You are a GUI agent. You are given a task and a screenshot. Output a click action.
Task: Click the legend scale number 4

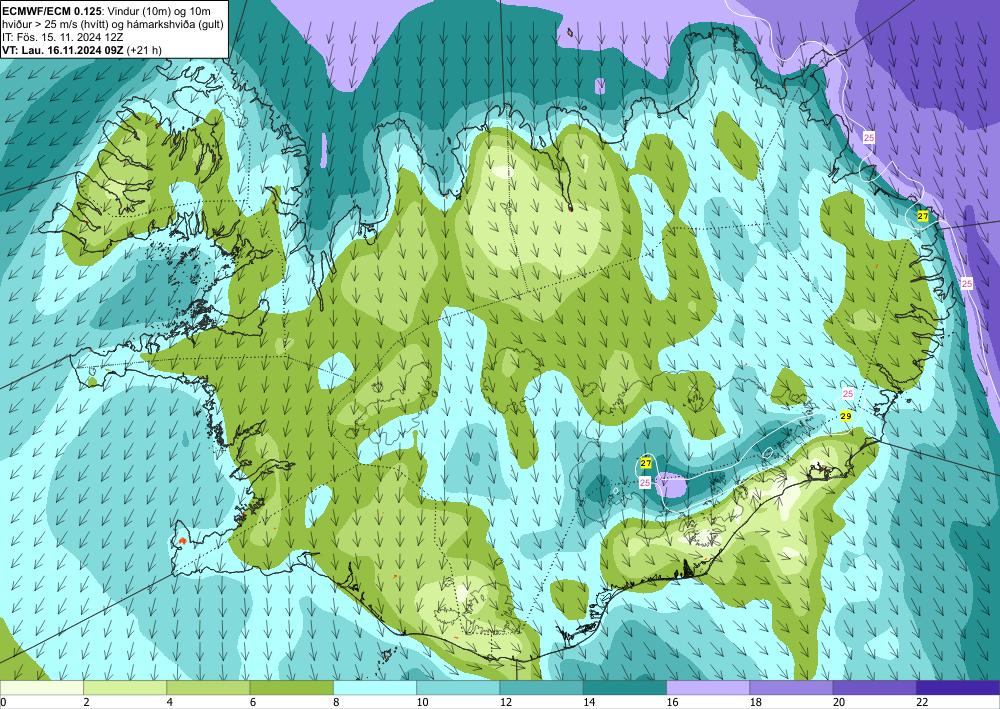point(169,702)
